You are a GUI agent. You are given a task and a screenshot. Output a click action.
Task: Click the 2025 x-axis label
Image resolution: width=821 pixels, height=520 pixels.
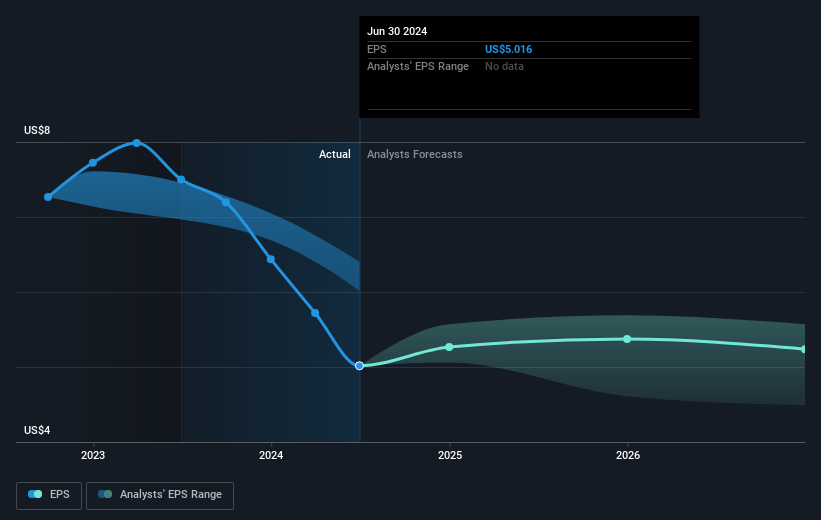[450, 455]
